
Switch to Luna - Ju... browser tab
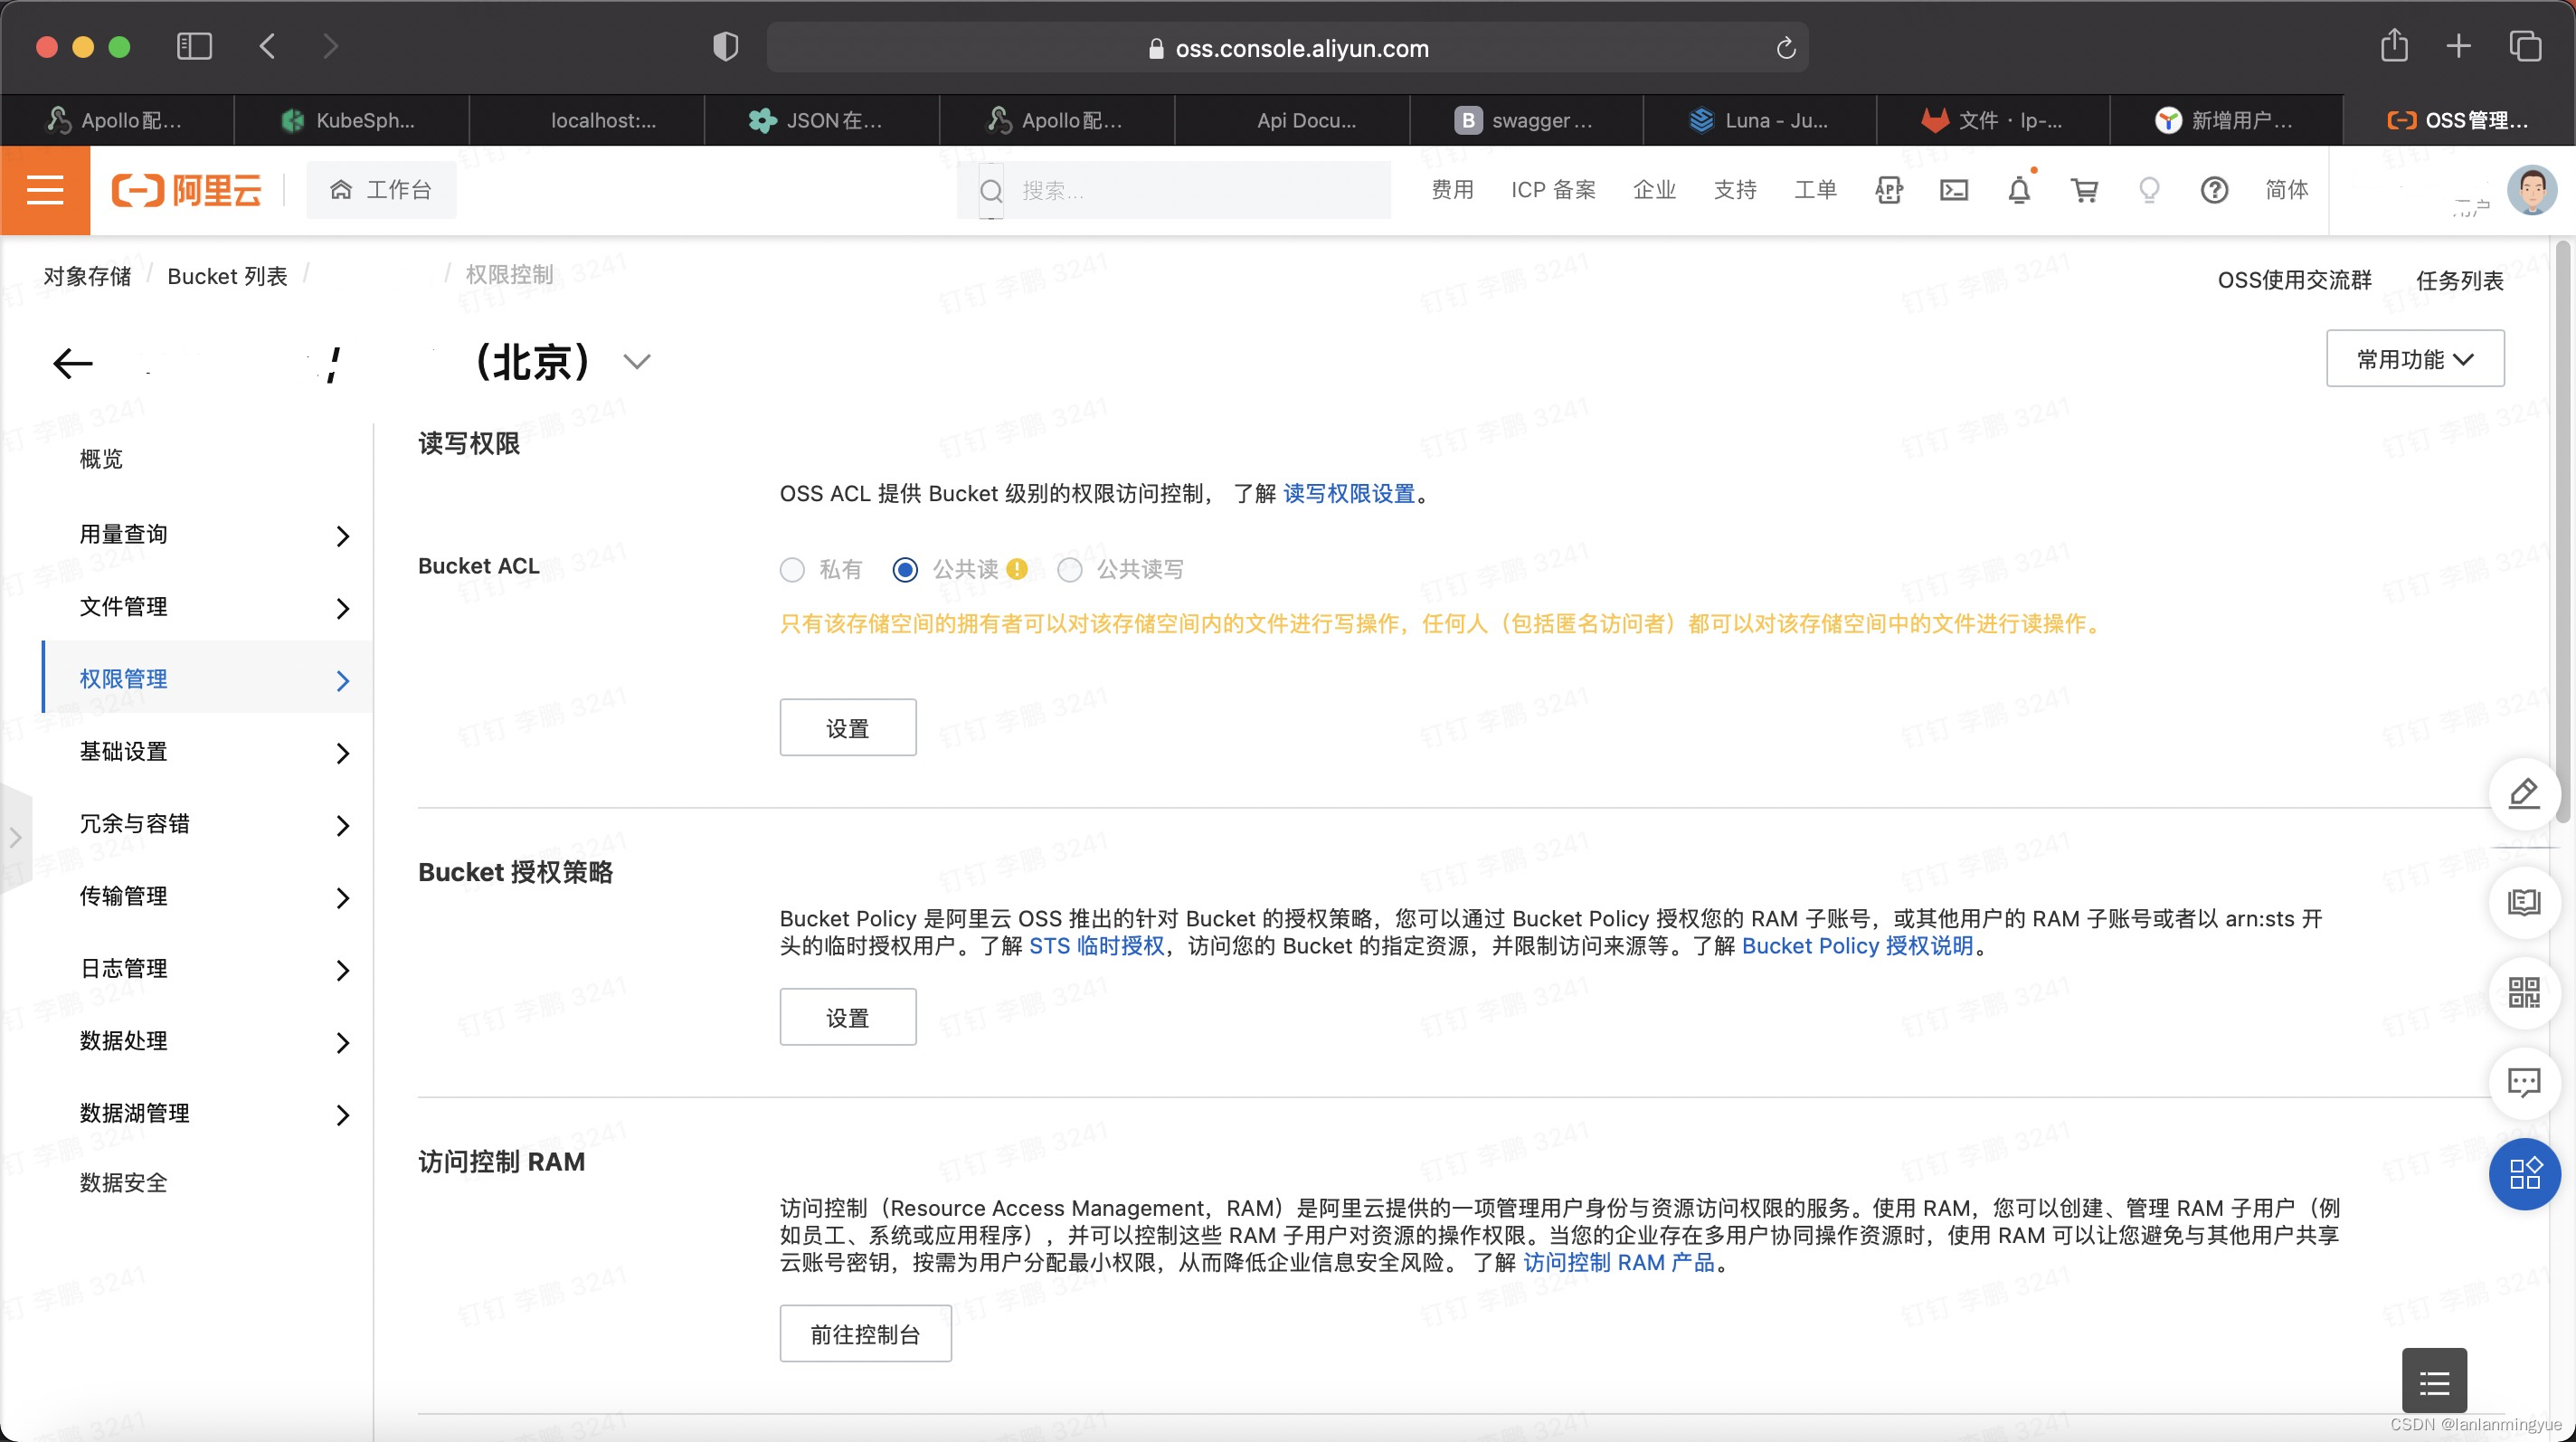(1760, 120)
